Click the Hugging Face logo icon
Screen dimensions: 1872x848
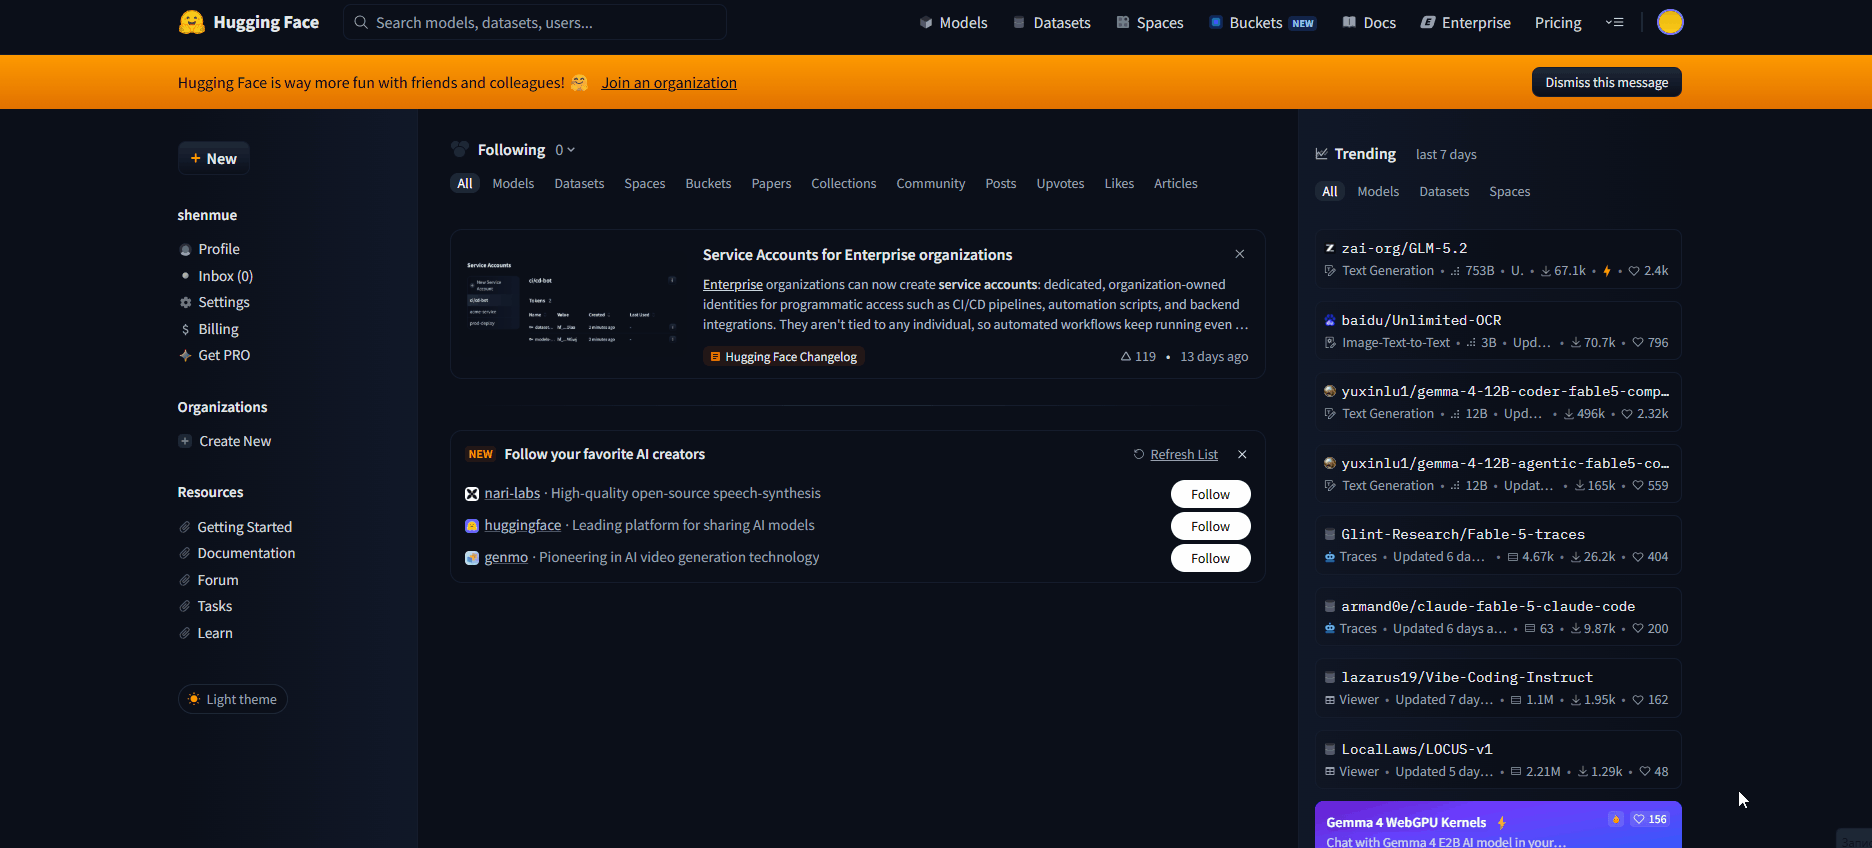click(192, 22)
